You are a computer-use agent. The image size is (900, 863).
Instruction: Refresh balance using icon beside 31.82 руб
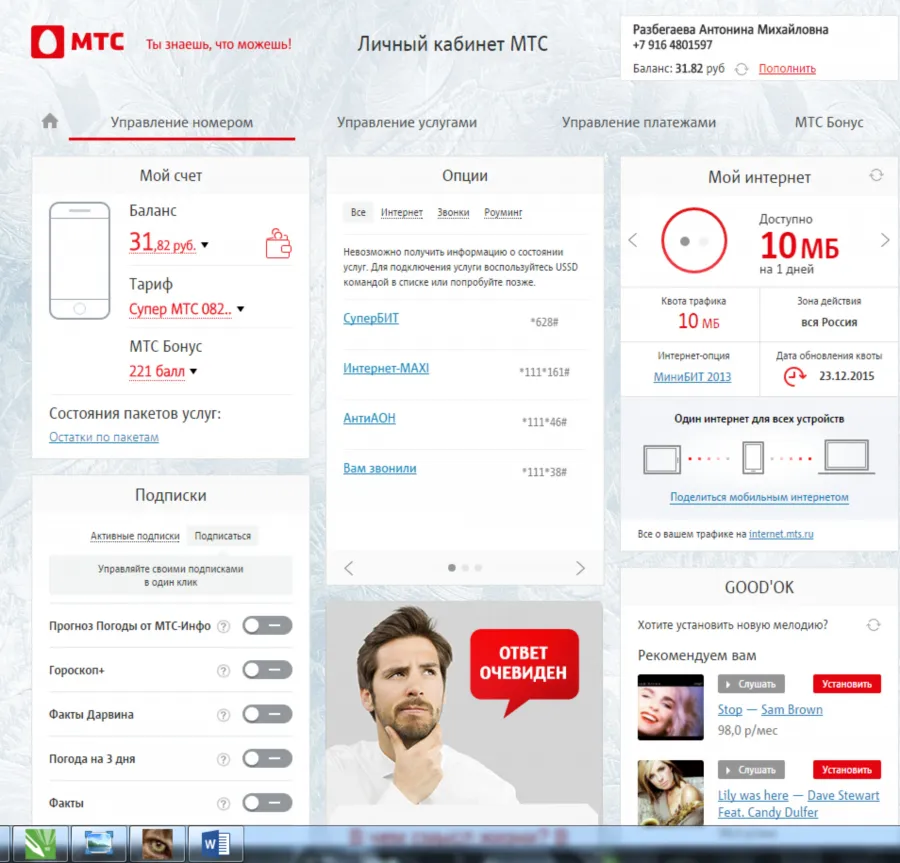(742, 69)
